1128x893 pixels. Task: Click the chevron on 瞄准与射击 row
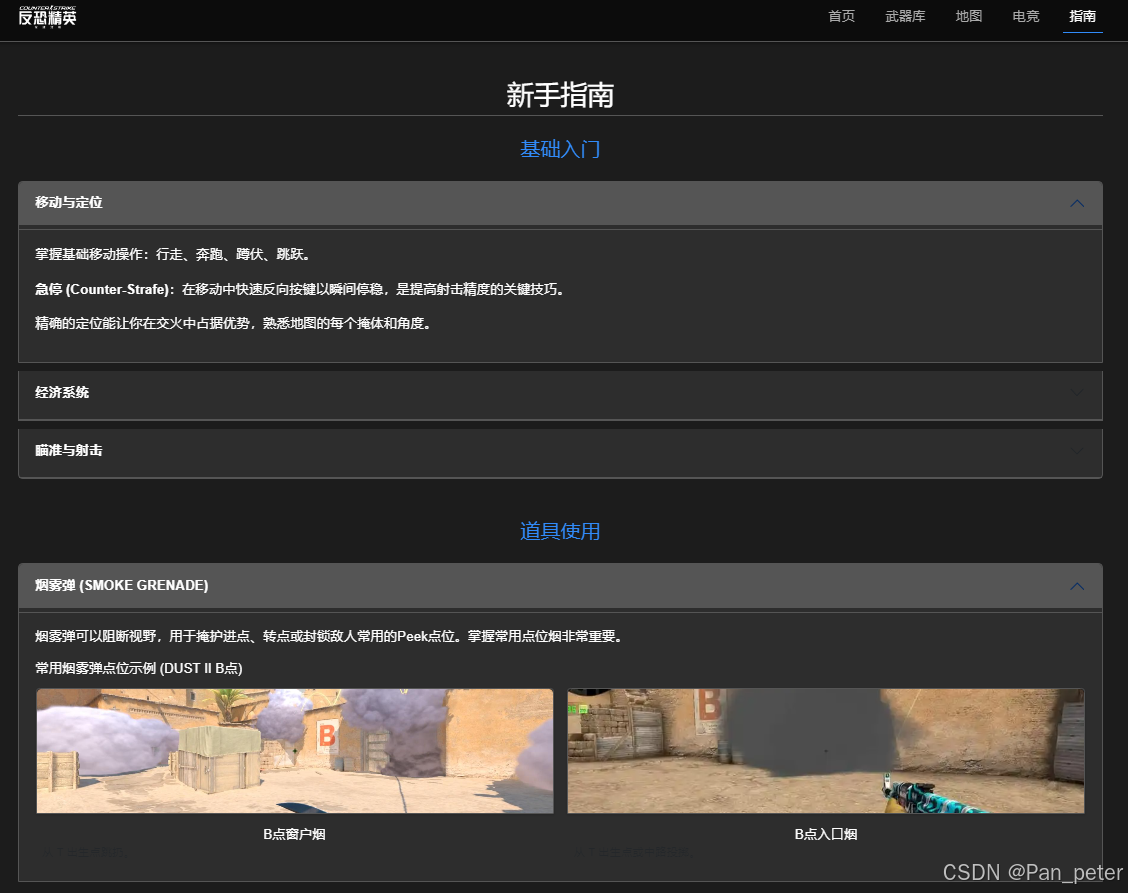(x=1077, y=450)
